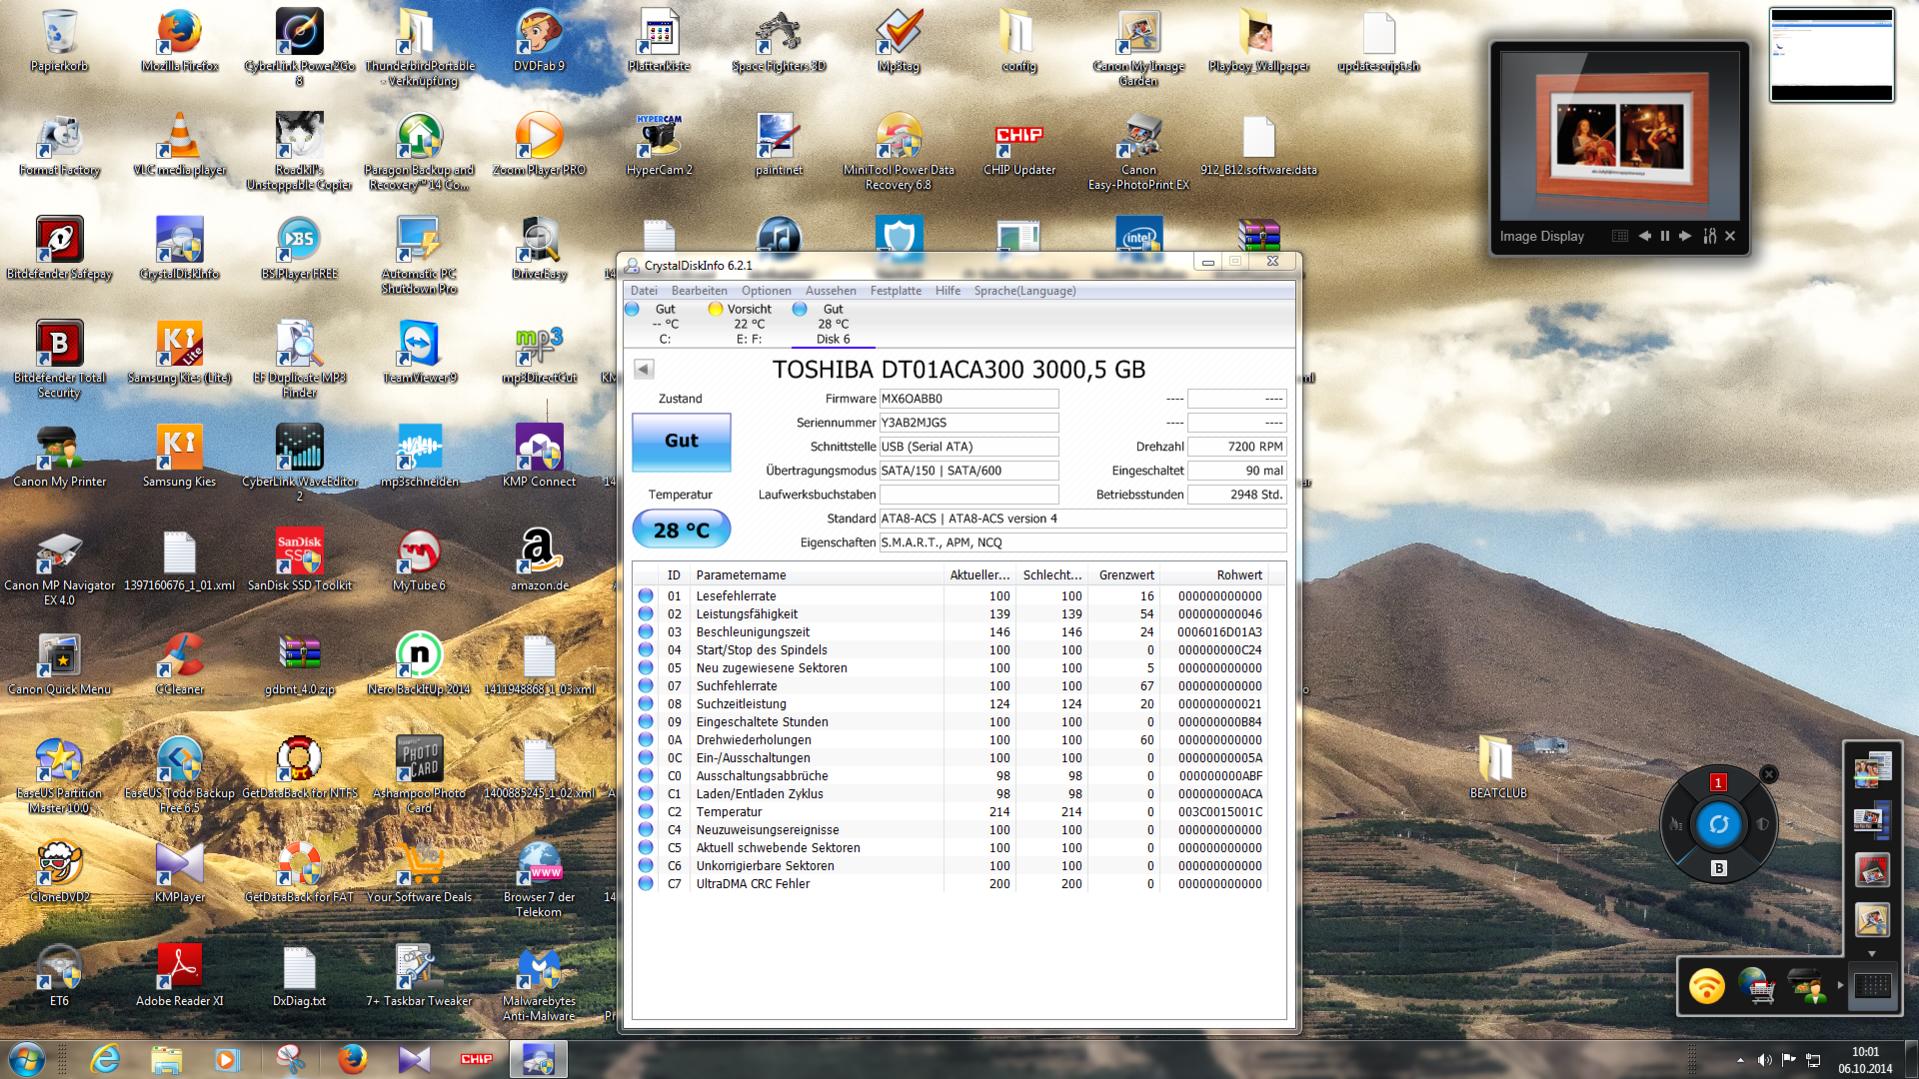
Task: Open the CCleaner desktop shortcut
Action: (180, 664)
